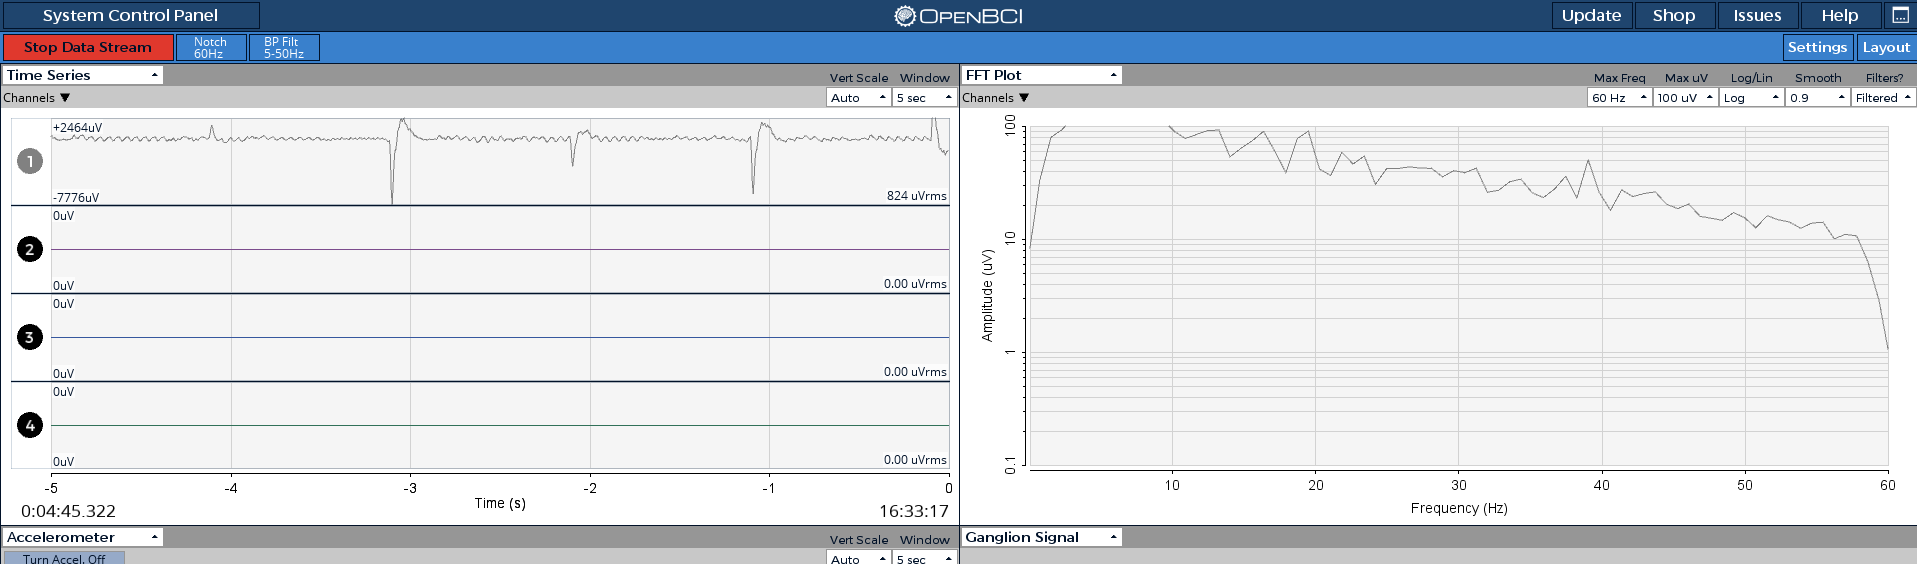
Task: Toggle channel 2 on or off
Action: click(30, 249)
